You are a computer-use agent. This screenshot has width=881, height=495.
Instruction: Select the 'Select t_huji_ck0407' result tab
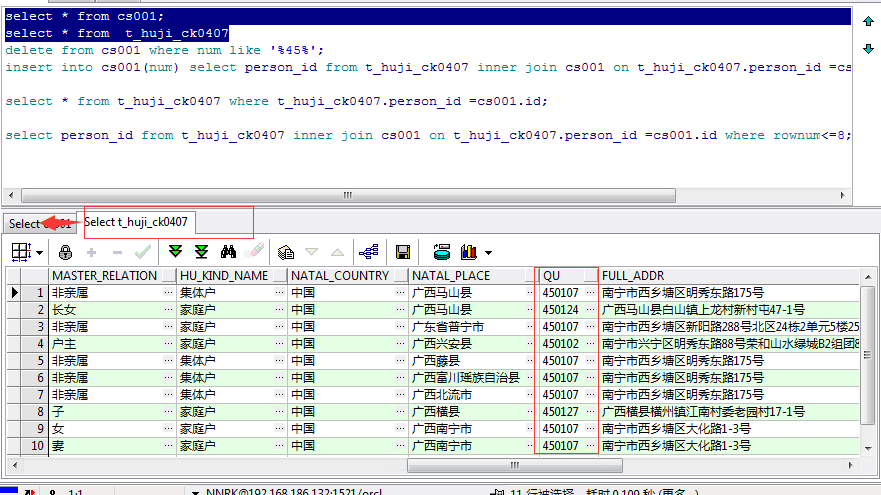point(136,222)
